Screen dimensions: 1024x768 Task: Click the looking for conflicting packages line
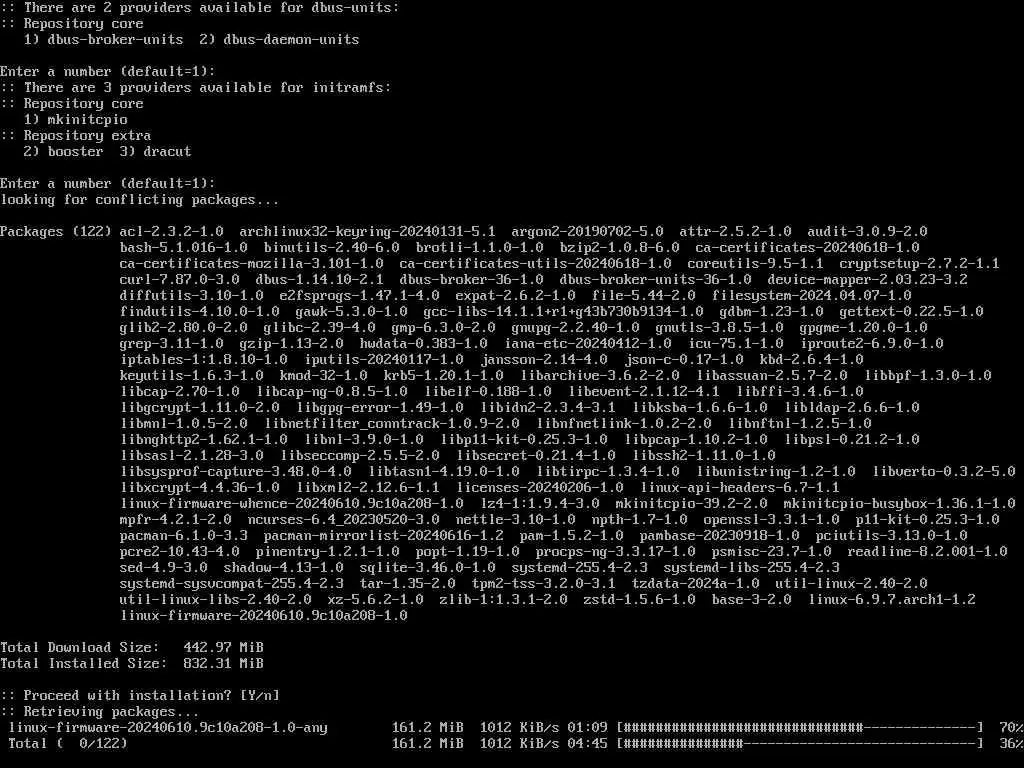click(139, 200)
